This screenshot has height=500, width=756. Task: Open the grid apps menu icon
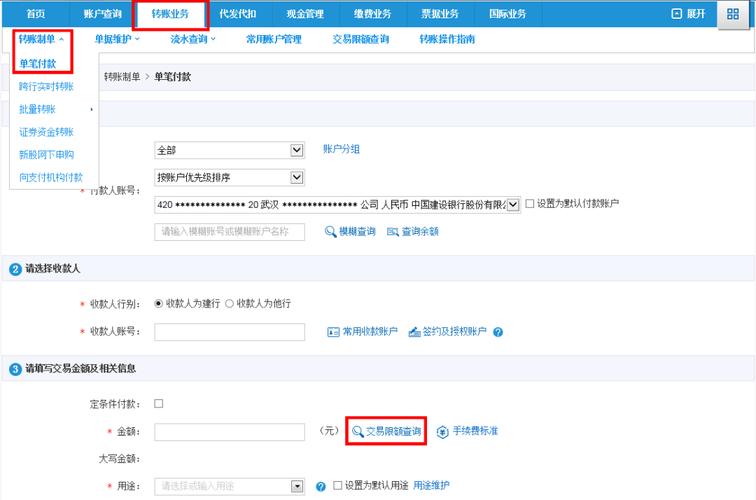coord(733,14)
